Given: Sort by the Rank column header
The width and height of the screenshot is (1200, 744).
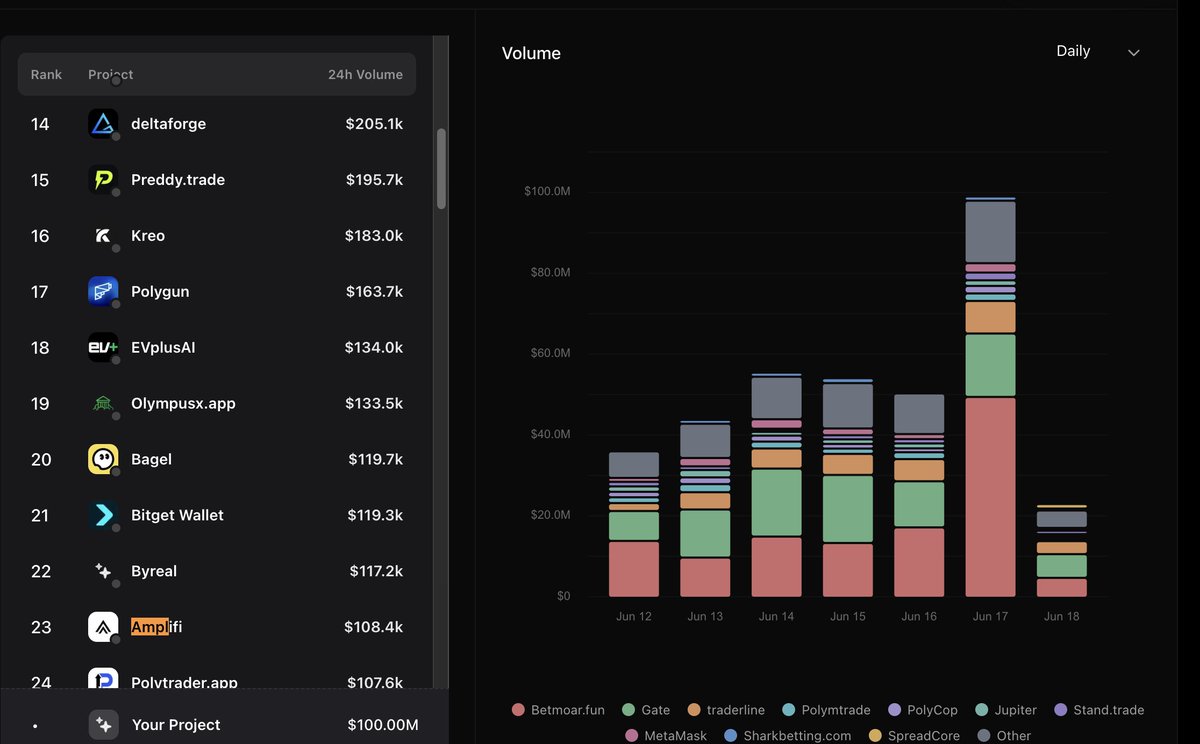Looking at the screenshot, I should [46, 74].
